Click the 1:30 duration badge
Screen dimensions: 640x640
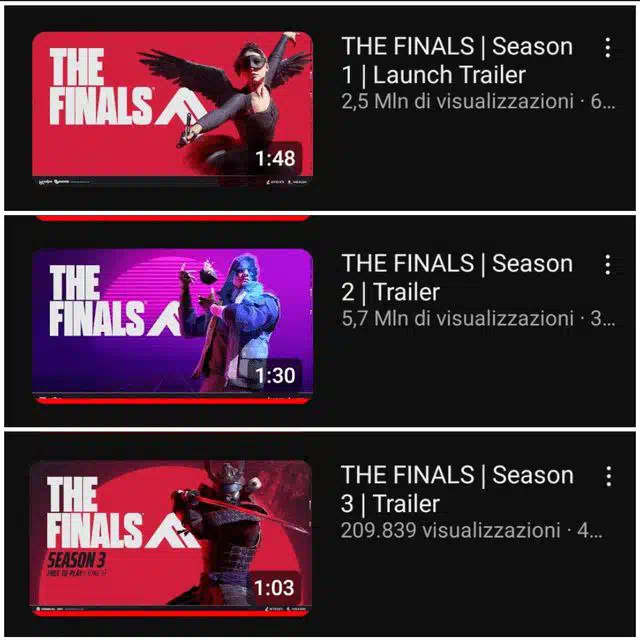click(275, 375)
